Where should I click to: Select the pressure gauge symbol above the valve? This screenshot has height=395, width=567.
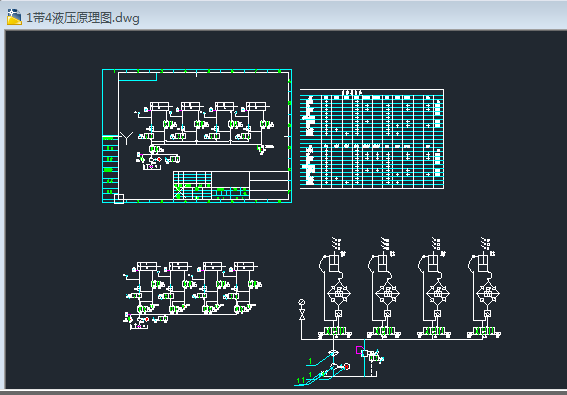point(302,302)
